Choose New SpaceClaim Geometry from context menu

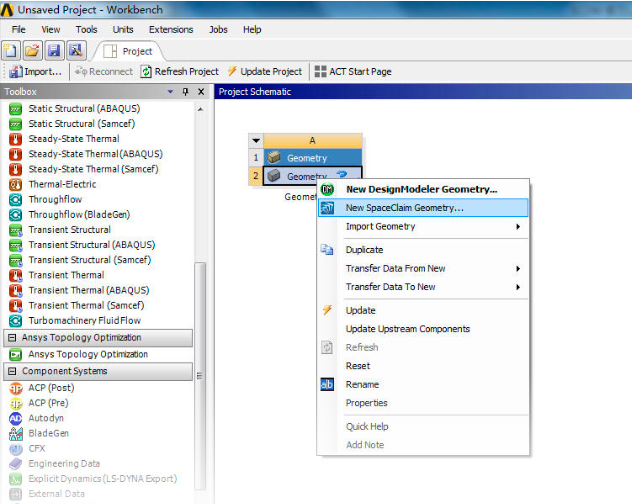pos(423,208)
